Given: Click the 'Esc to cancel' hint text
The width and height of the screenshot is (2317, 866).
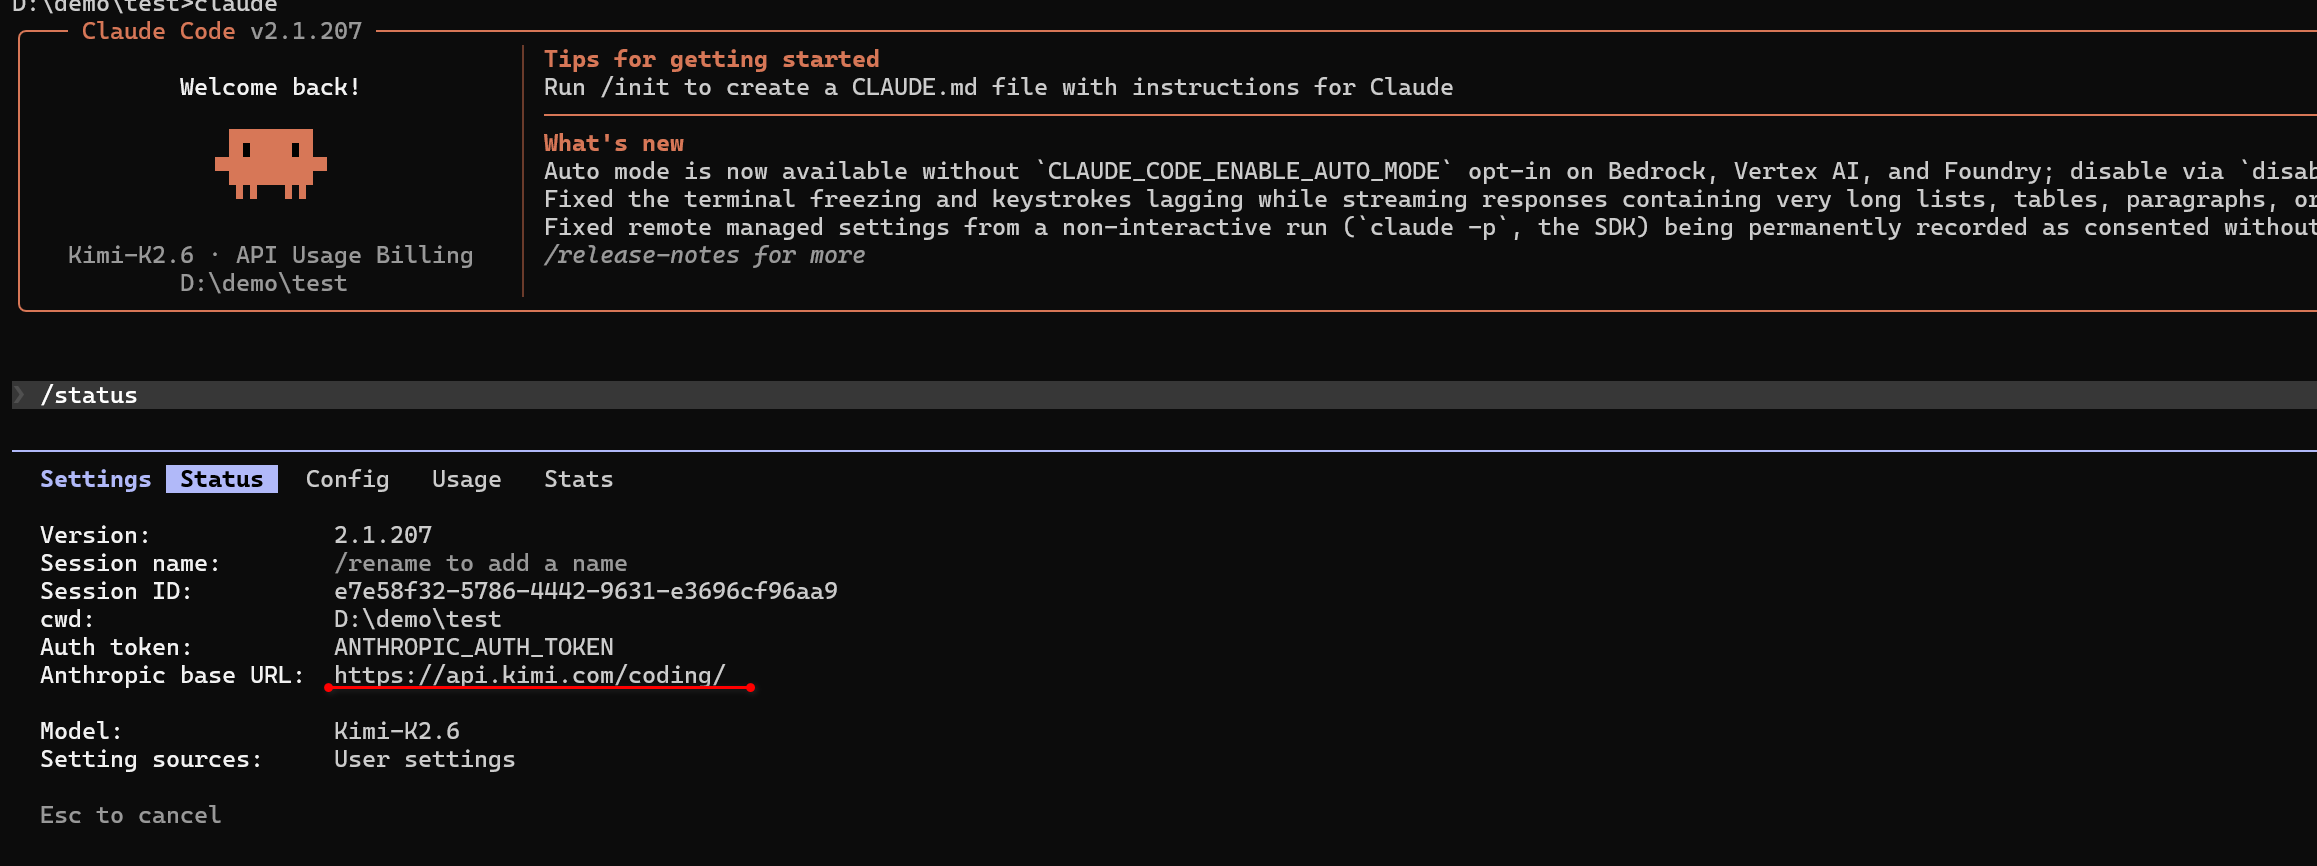Looking at the screenshot, I should [x=131, y=815].
